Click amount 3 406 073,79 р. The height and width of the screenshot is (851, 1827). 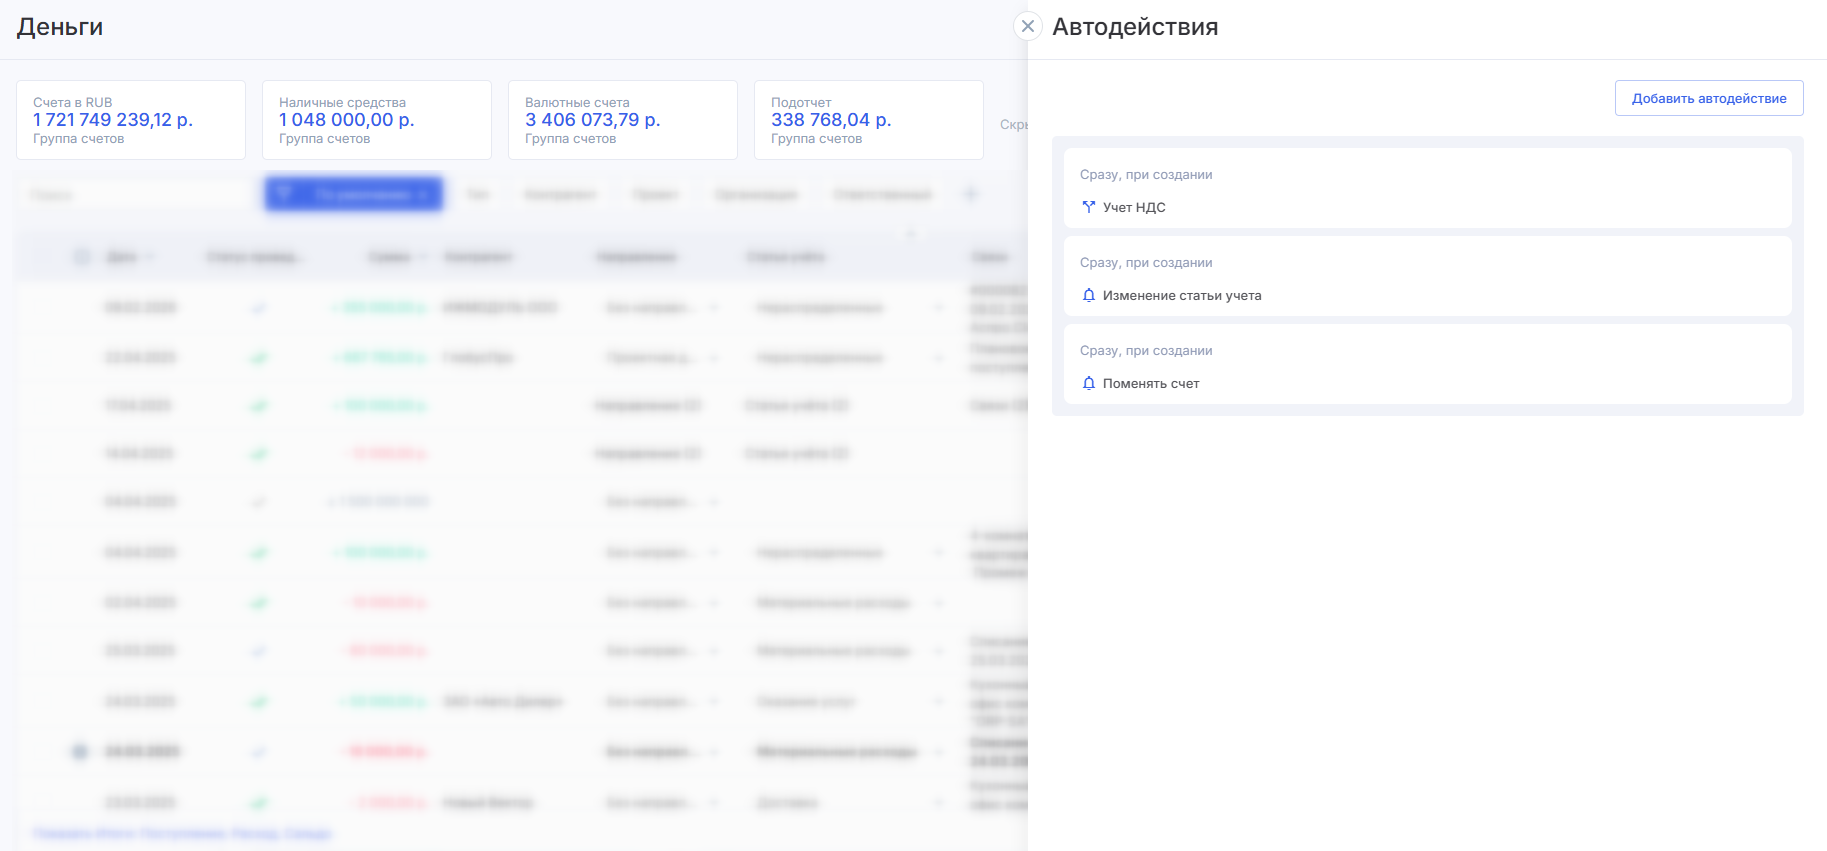click(x=593, y=120)
